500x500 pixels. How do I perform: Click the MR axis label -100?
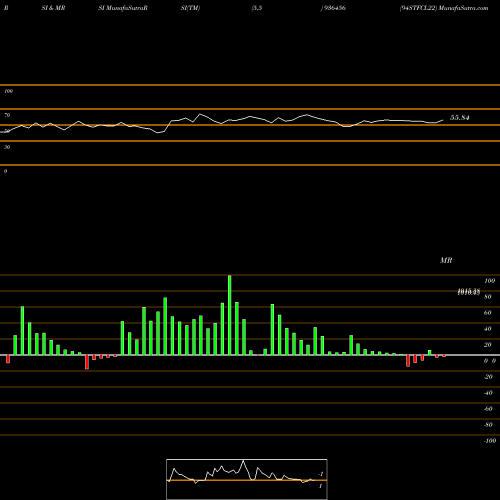(x=490, y=441)
